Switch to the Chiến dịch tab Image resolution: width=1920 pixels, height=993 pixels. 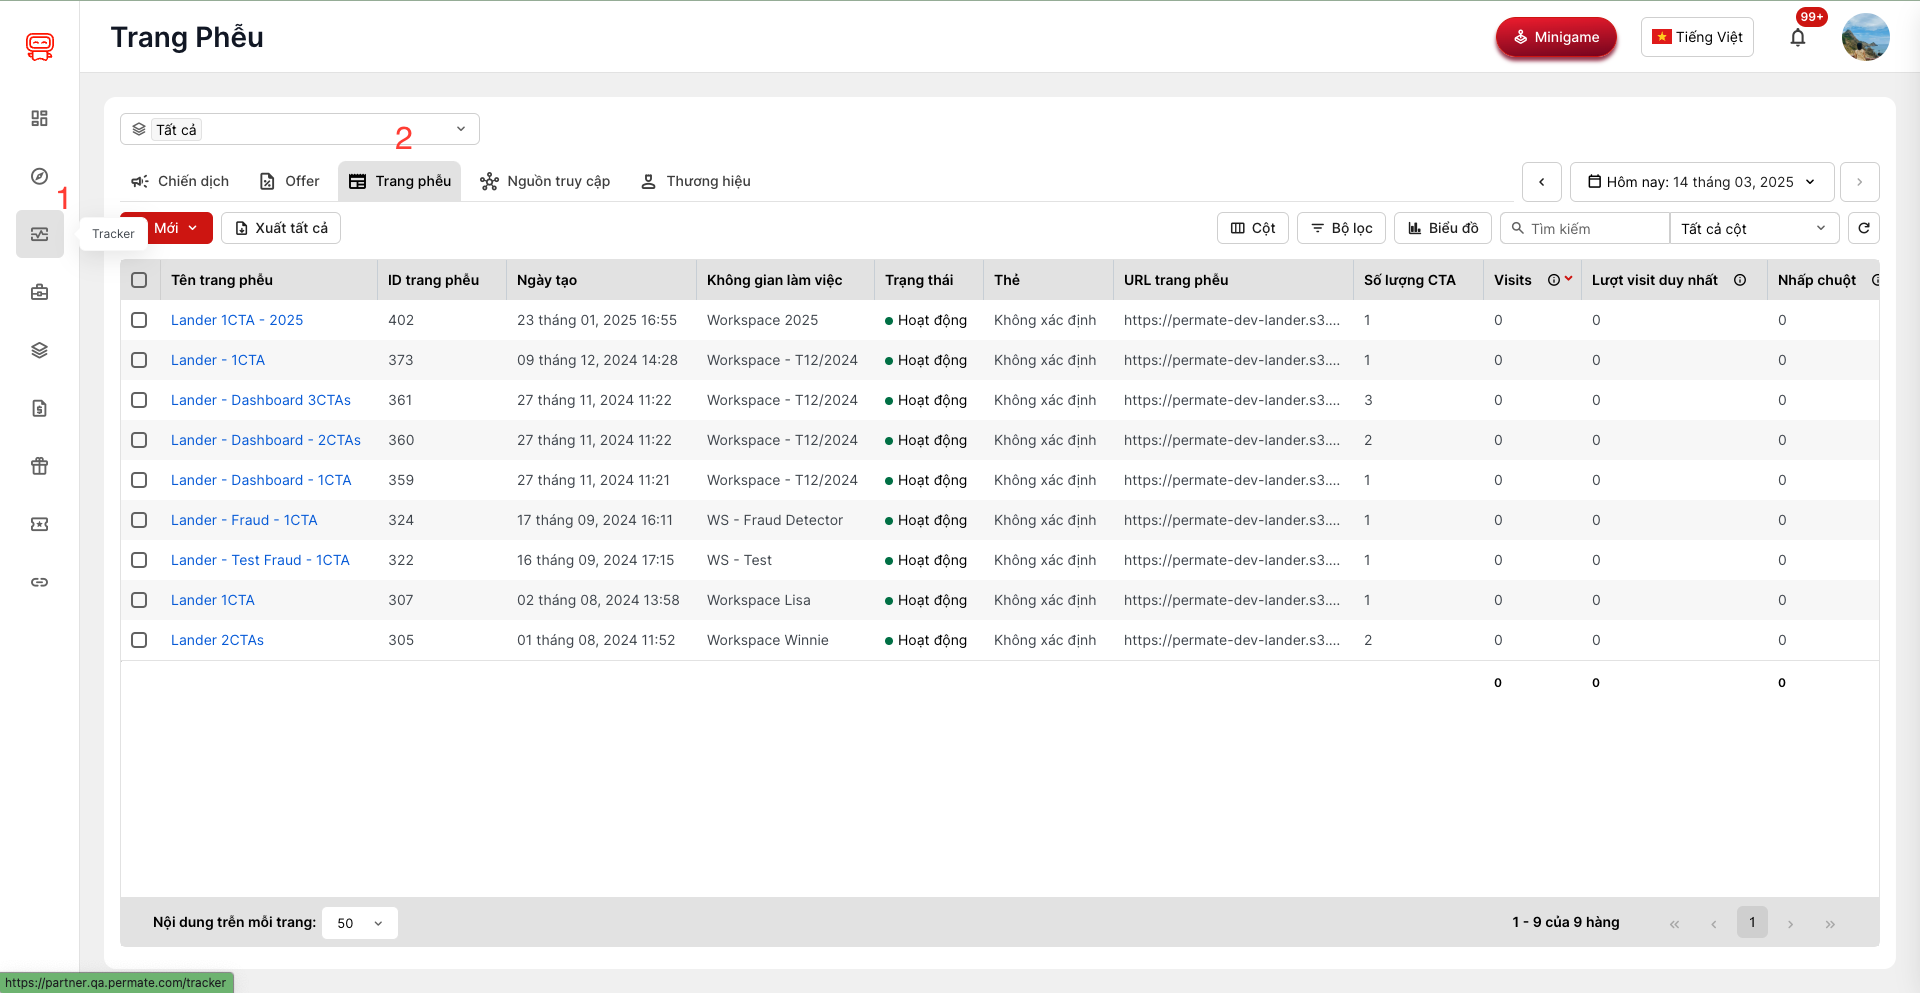coord(180,181)
